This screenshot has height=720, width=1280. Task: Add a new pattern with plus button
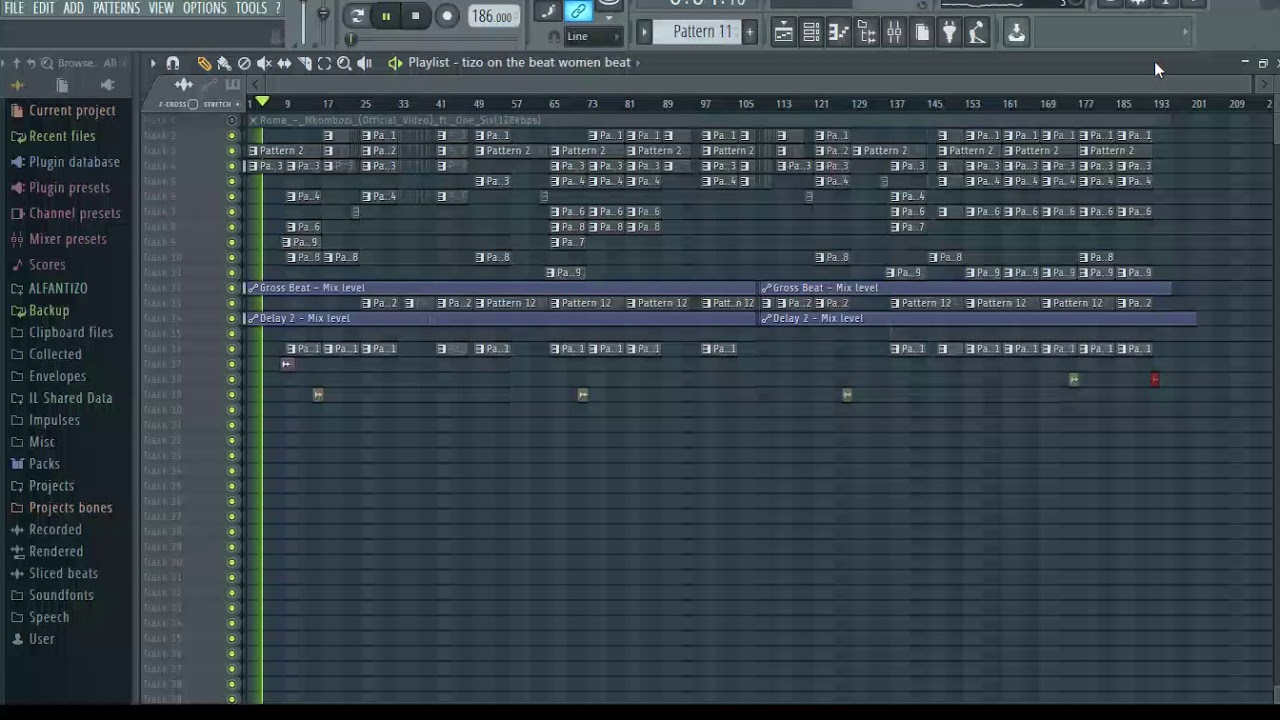749,32
